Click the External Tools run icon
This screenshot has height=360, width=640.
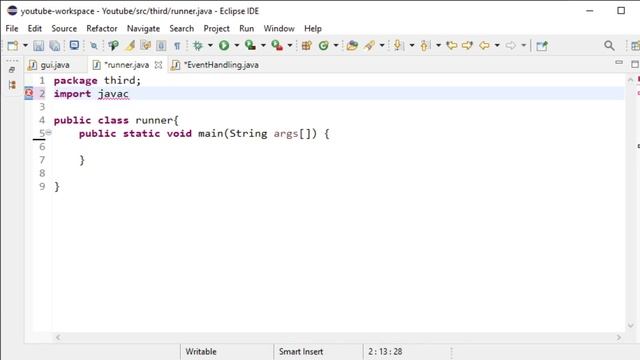[277, 45]
